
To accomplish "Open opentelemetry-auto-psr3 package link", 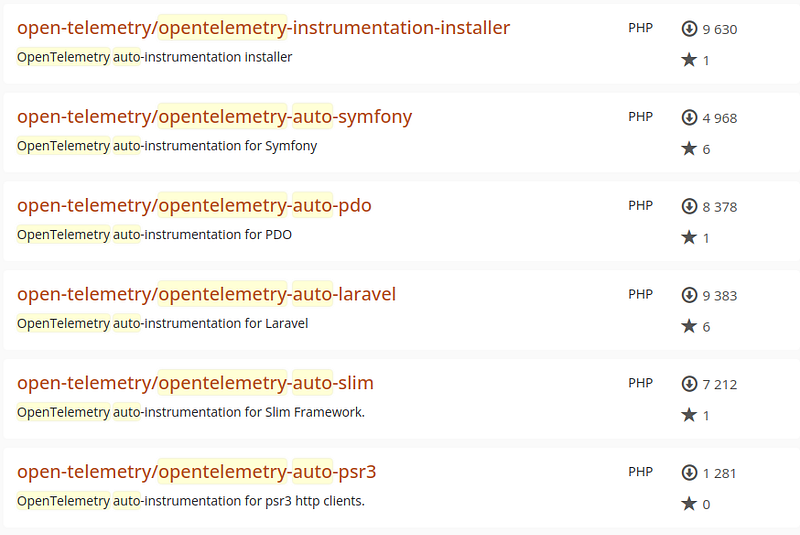I will (x=196, y=472).
